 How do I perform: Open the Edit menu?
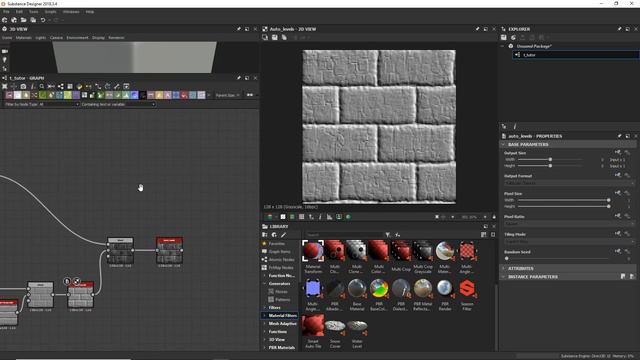pyautogui.click(x=19, y=12)
